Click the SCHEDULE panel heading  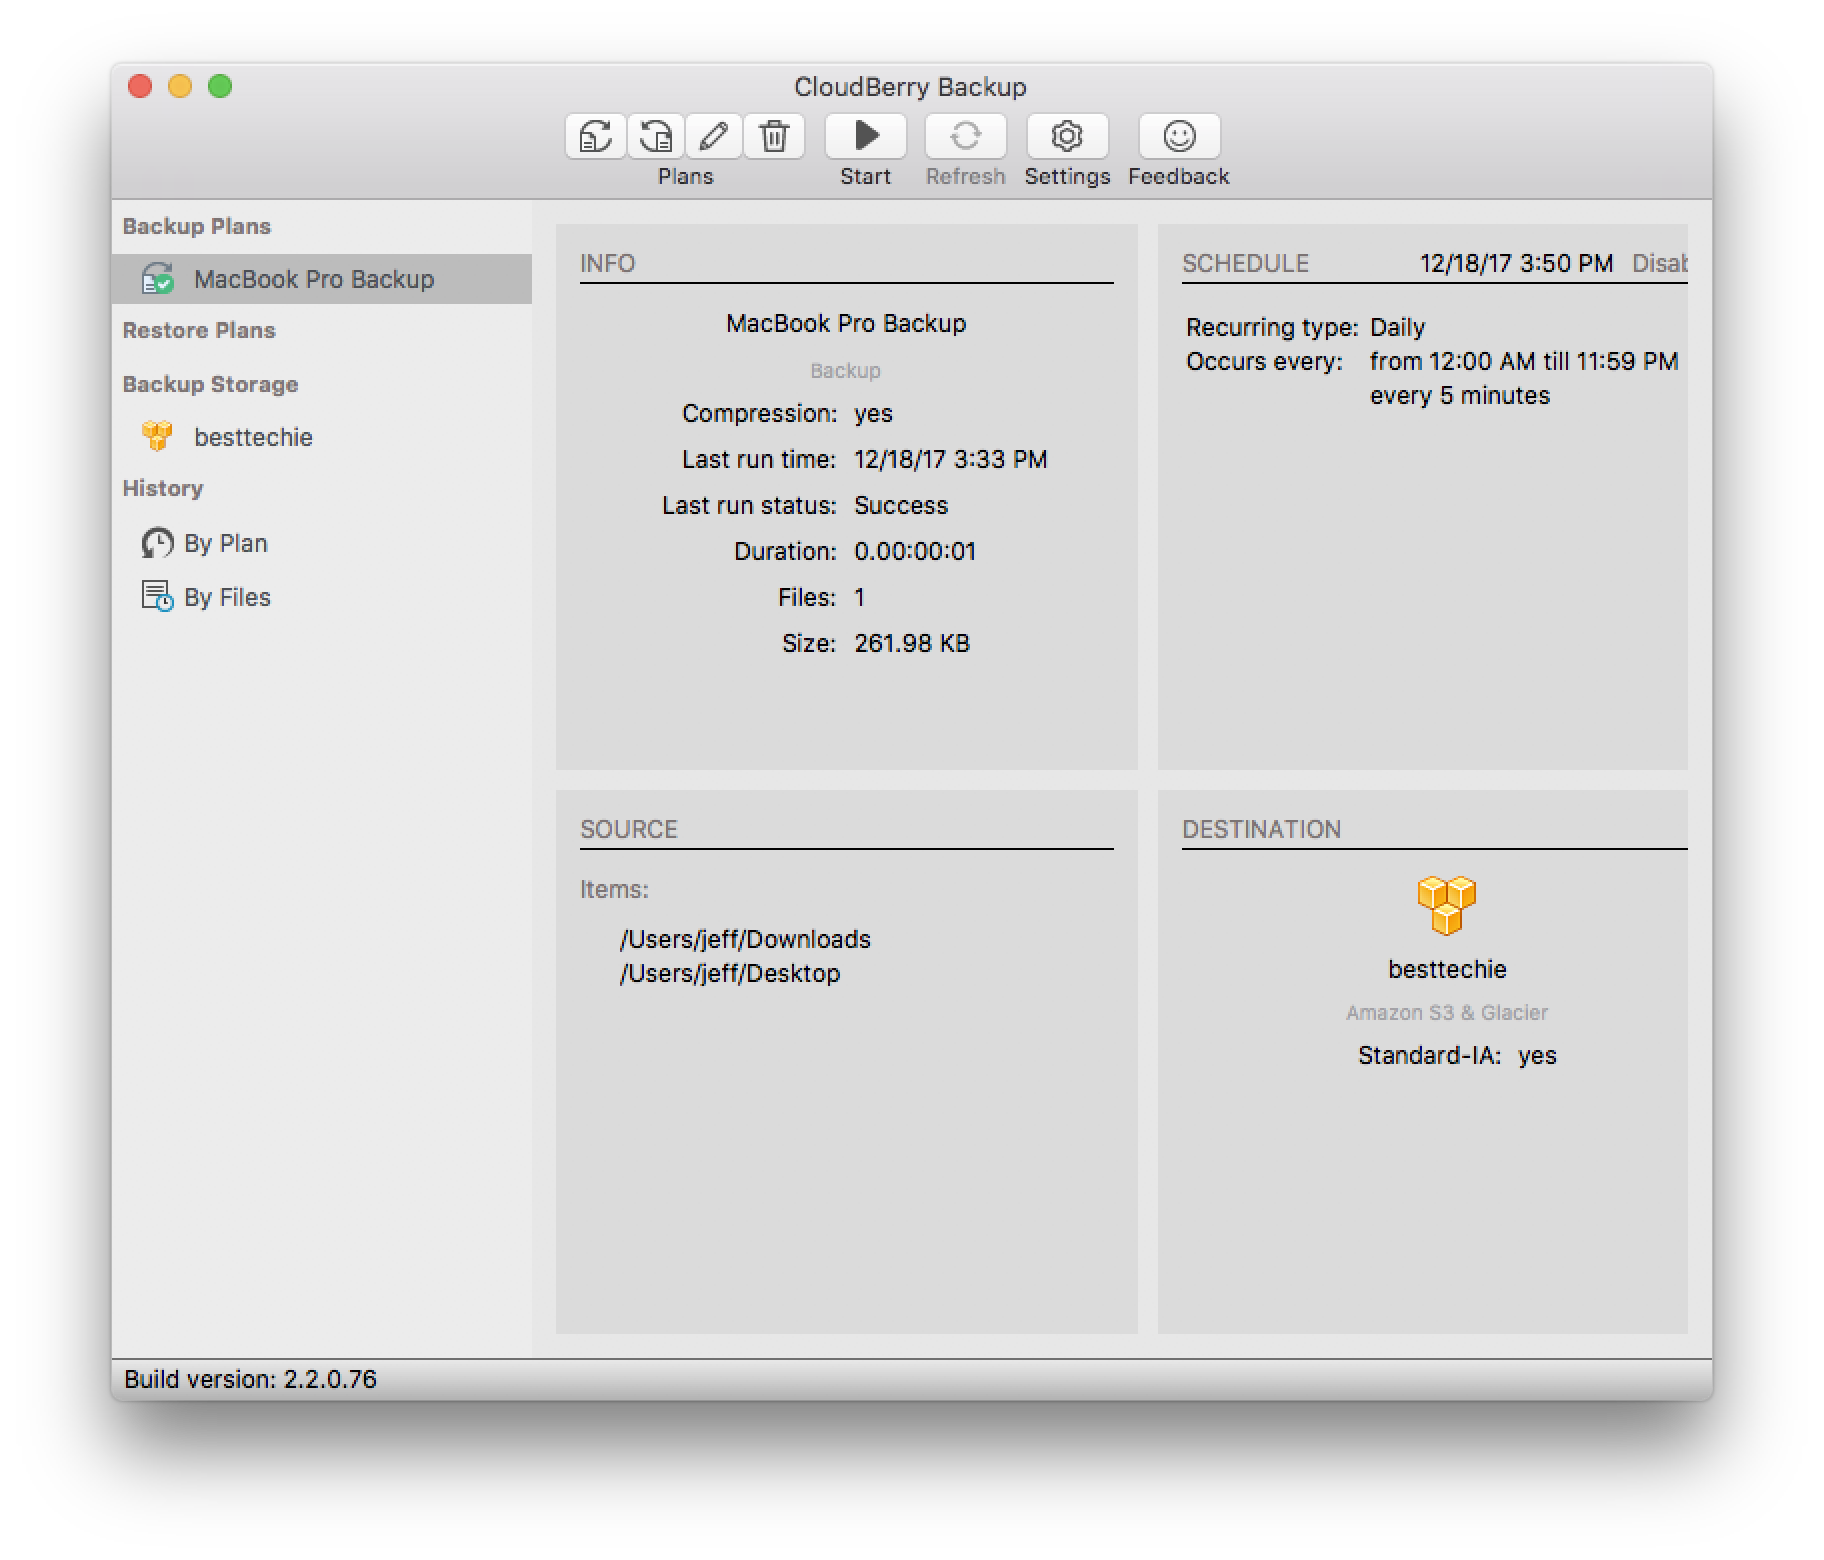(1245, 263)
